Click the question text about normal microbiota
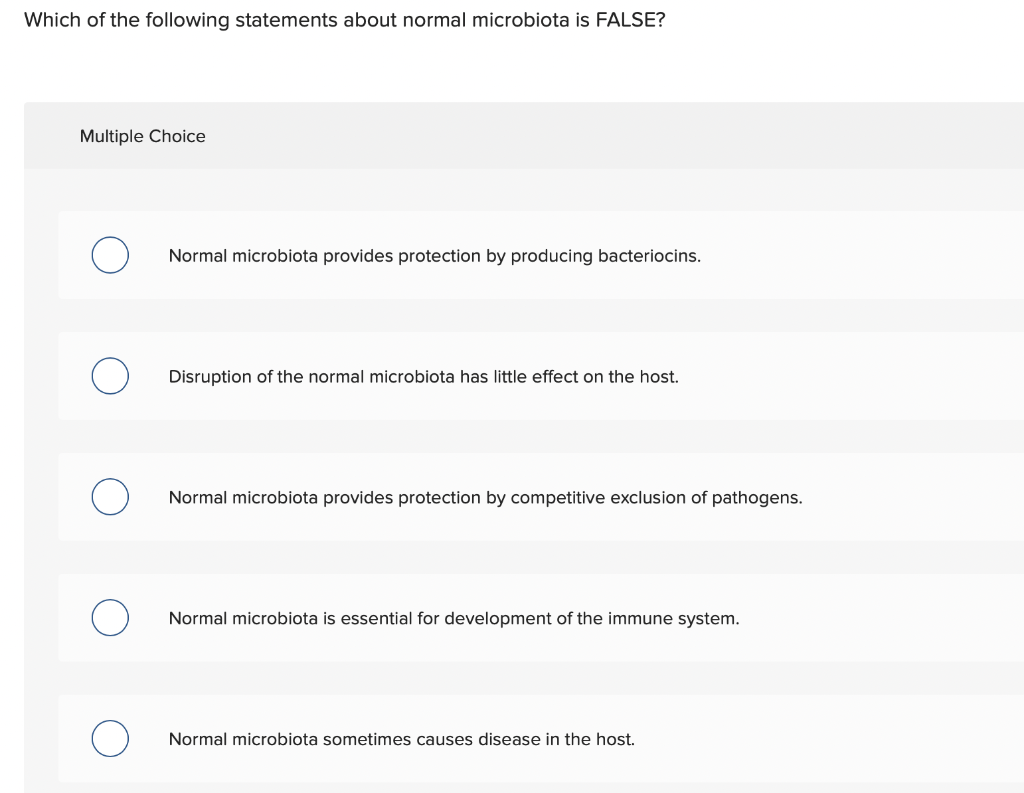 [x=344, y=20]
